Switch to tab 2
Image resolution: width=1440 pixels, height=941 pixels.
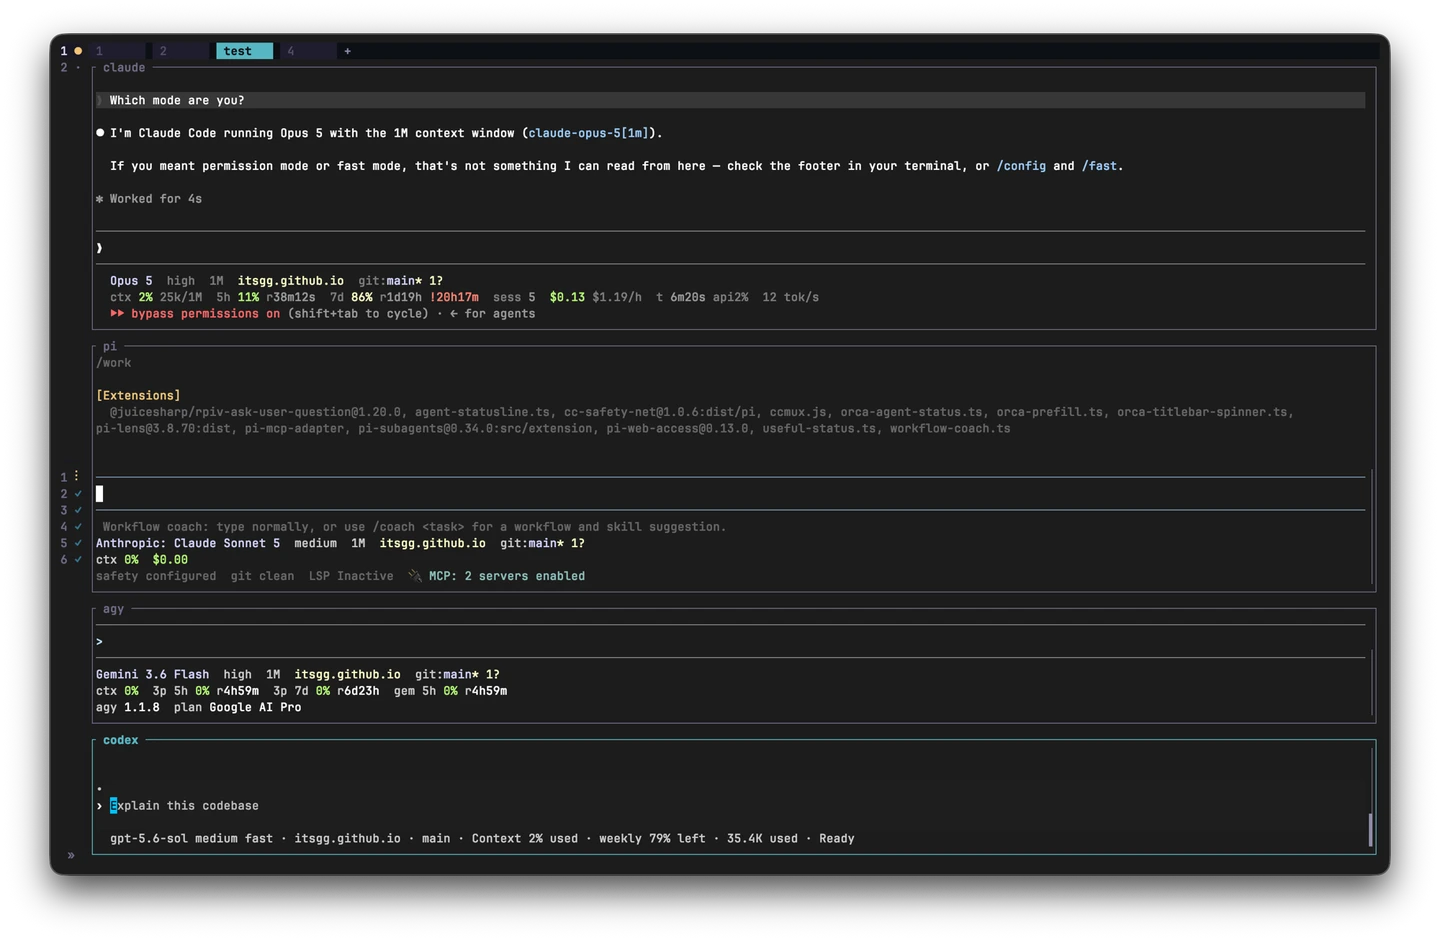181,51
